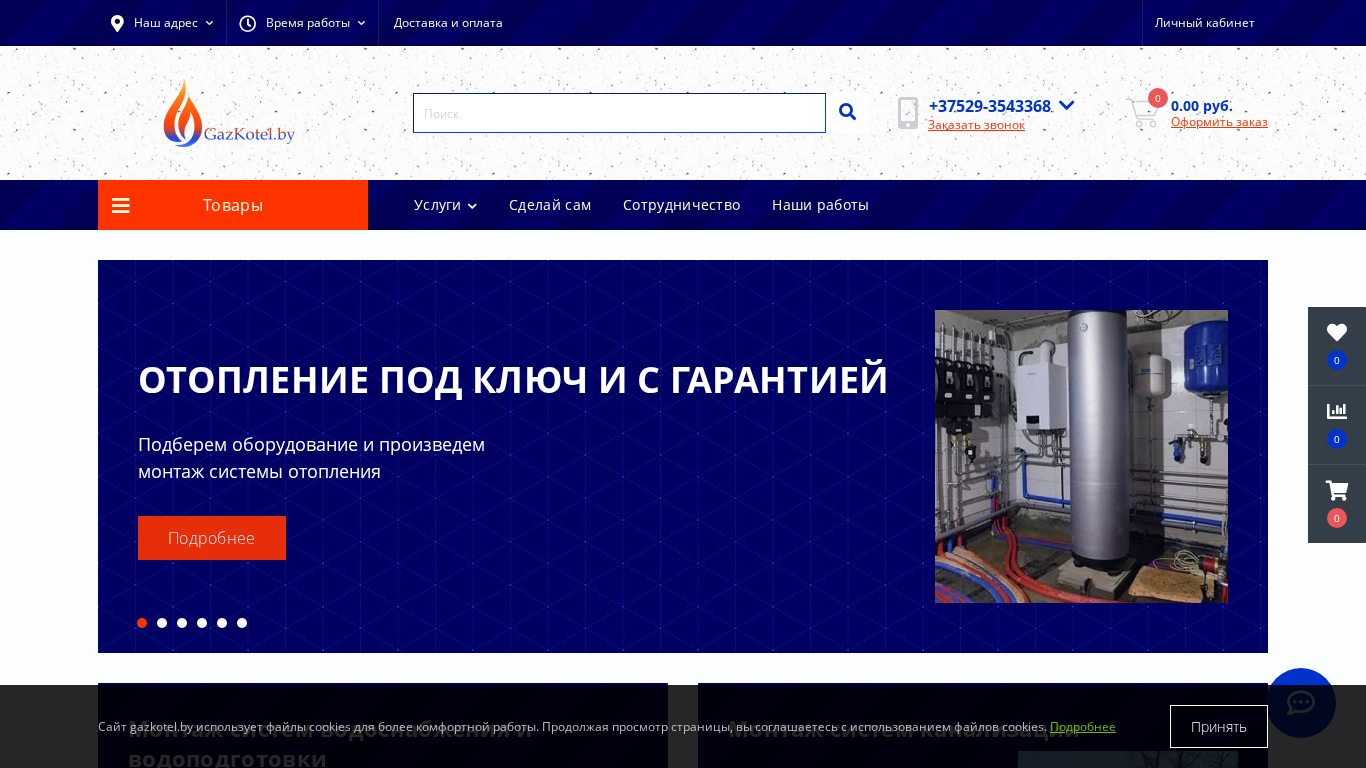Select the second slider dot
The width and height of the screenshot is (1366, 768).
tap(162, 623)
